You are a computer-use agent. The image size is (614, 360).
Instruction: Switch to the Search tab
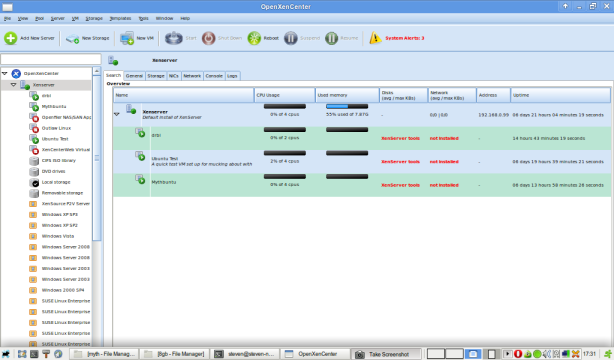113,75
